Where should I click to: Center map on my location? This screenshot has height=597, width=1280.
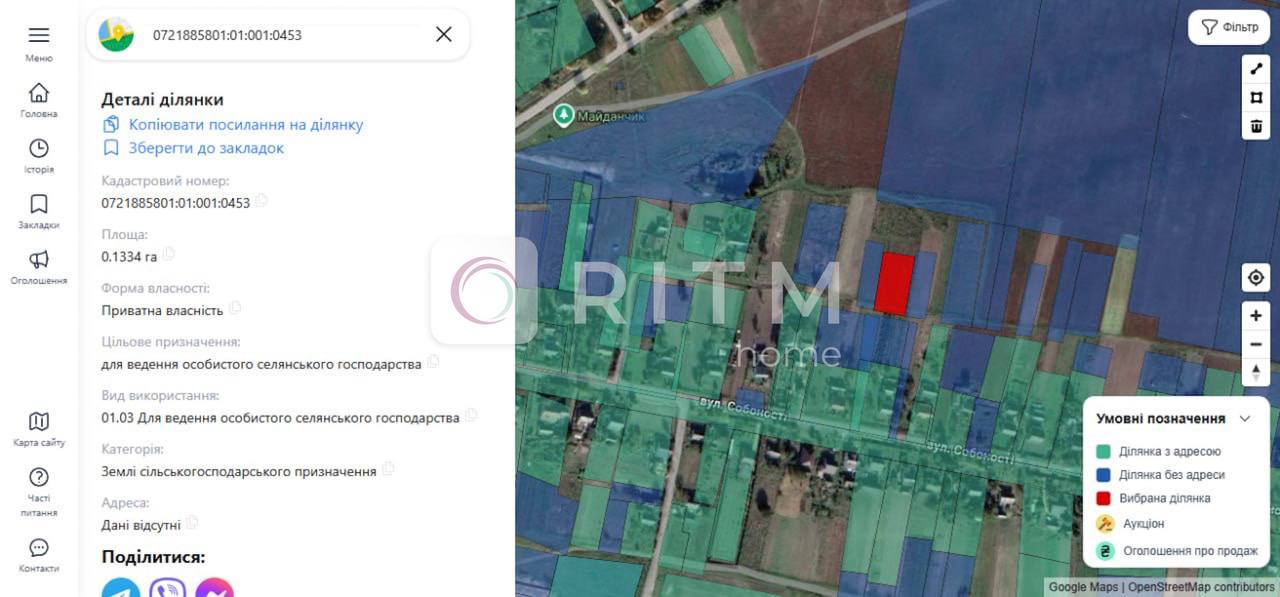click(x=1256, y=277)
